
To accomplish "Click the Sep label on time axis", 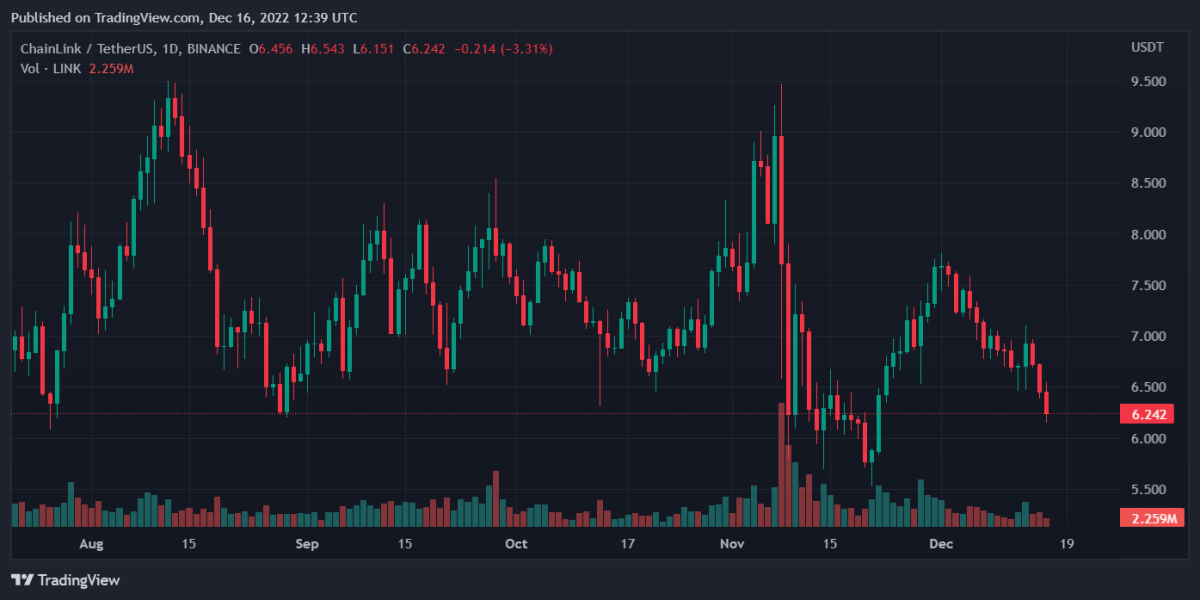I will 307,545.
